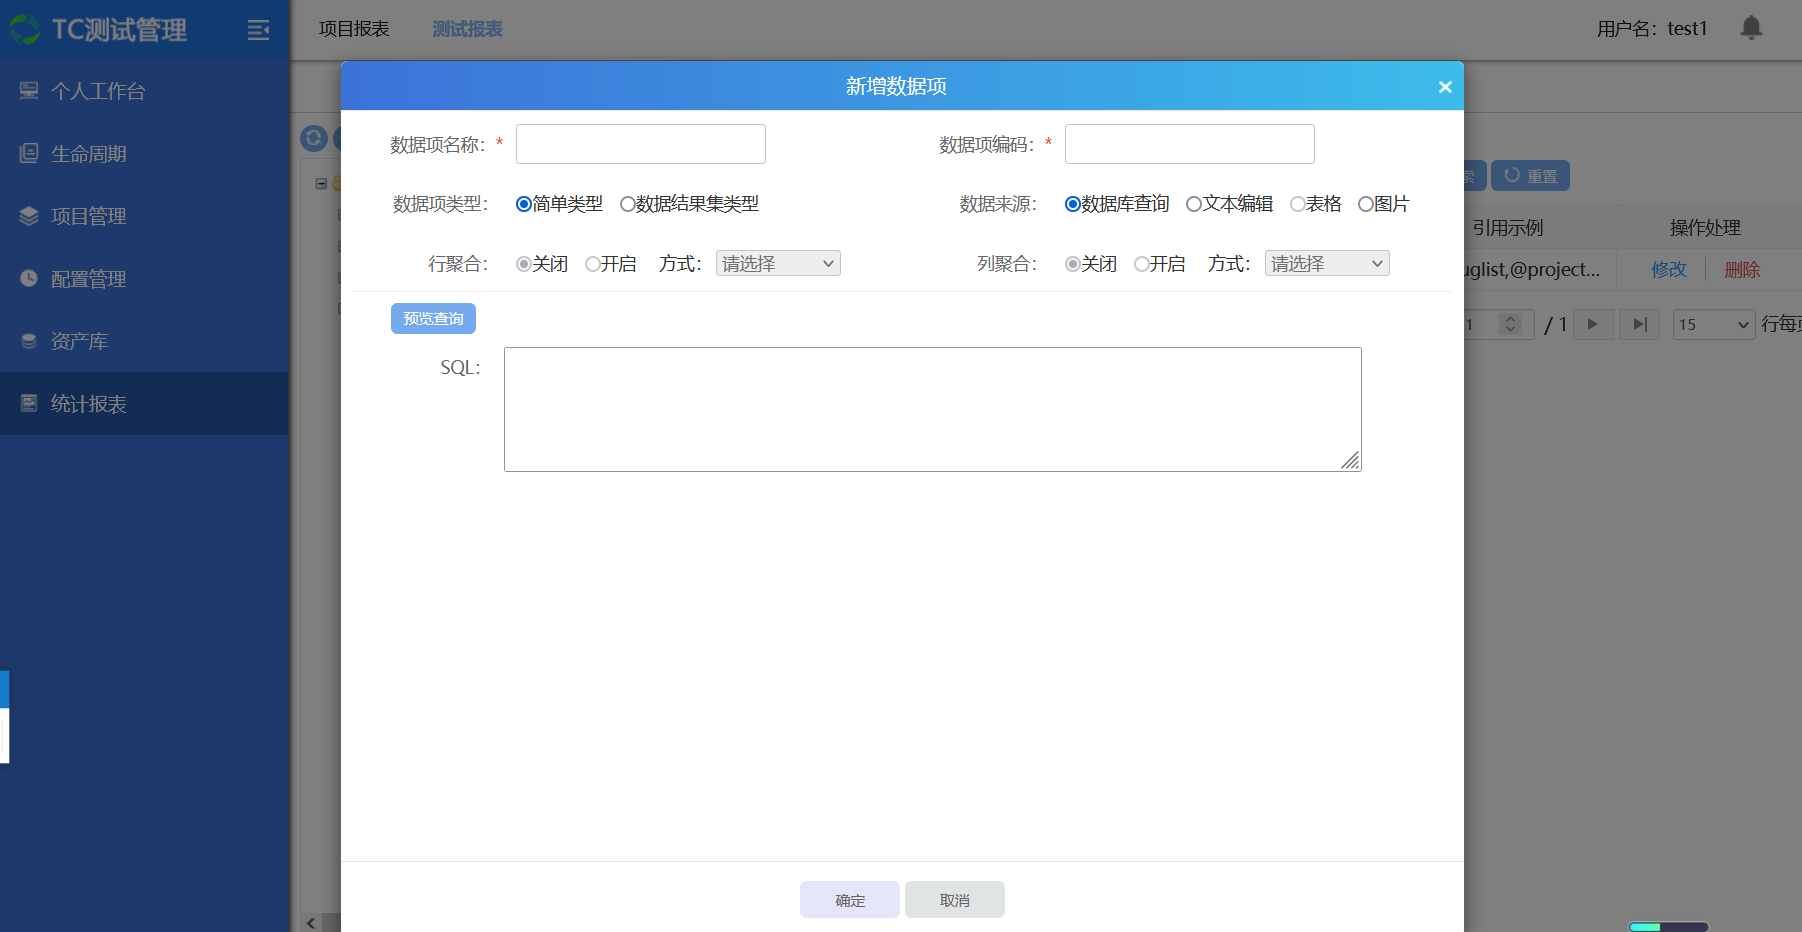Click the 确定 button
Image resolution: width=1802 pixels, height=932 pixels.
click(x=850, y=899)
